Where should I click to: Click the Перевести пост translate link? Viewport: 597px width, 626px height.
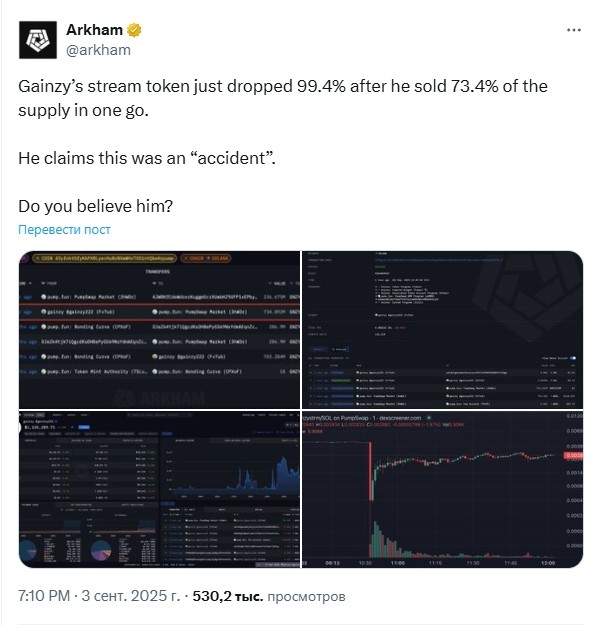click(64, 230)
